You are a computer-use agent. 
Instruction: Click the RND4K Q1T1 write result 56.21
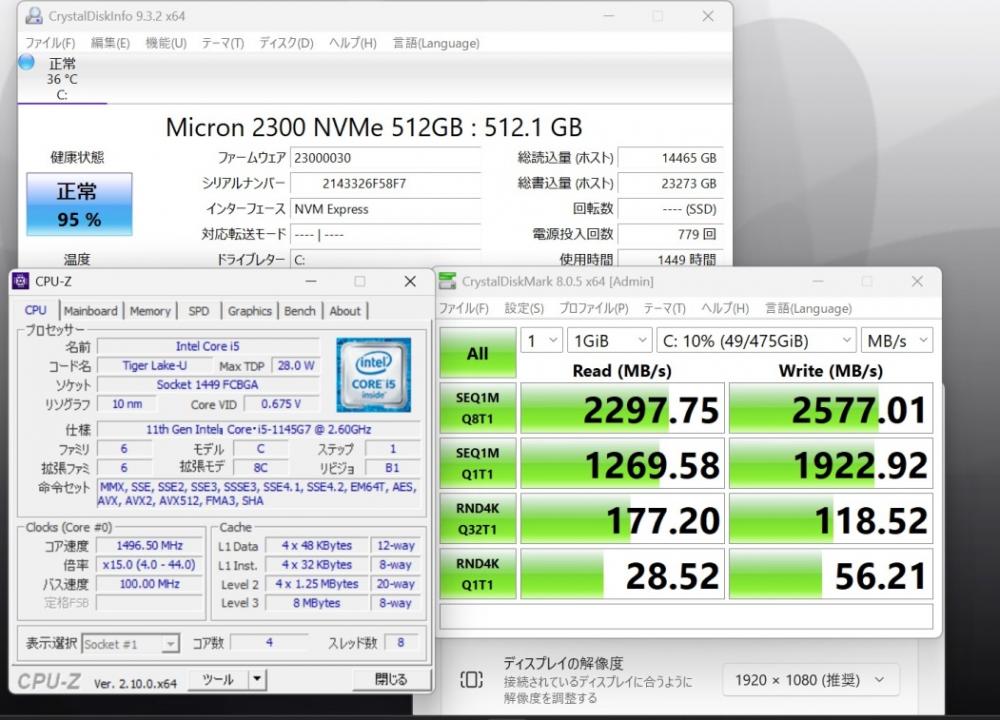831,575
